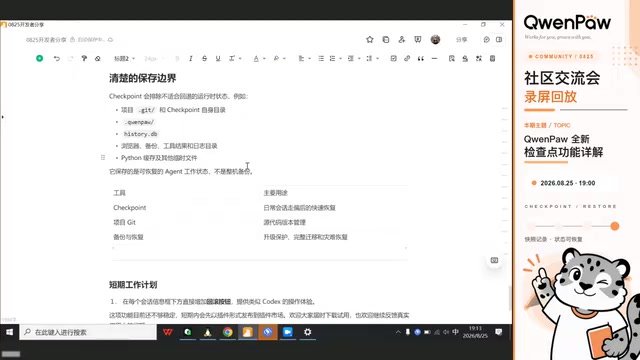The height and width of the screenshot is (360, 640).
Task: Click the volume icon in system tray
Action: 446,332
